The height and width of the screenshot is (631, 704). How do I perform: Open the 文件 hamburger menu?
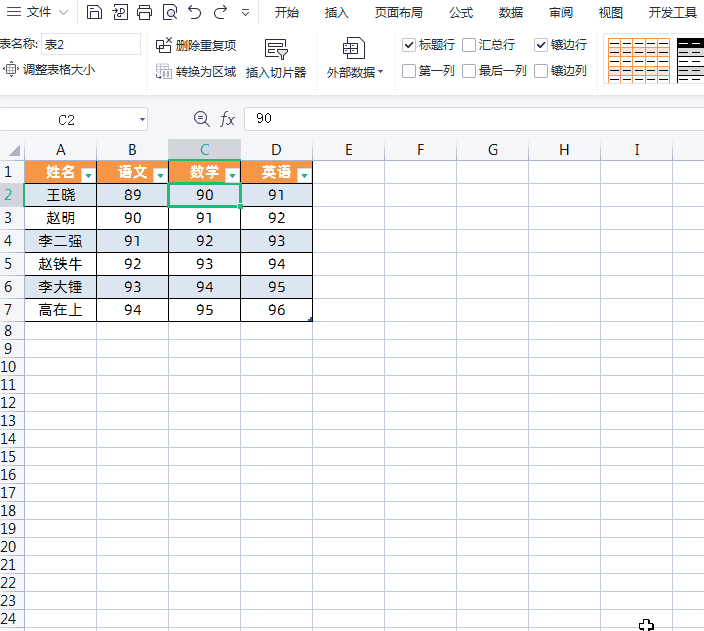pos(14,12)
